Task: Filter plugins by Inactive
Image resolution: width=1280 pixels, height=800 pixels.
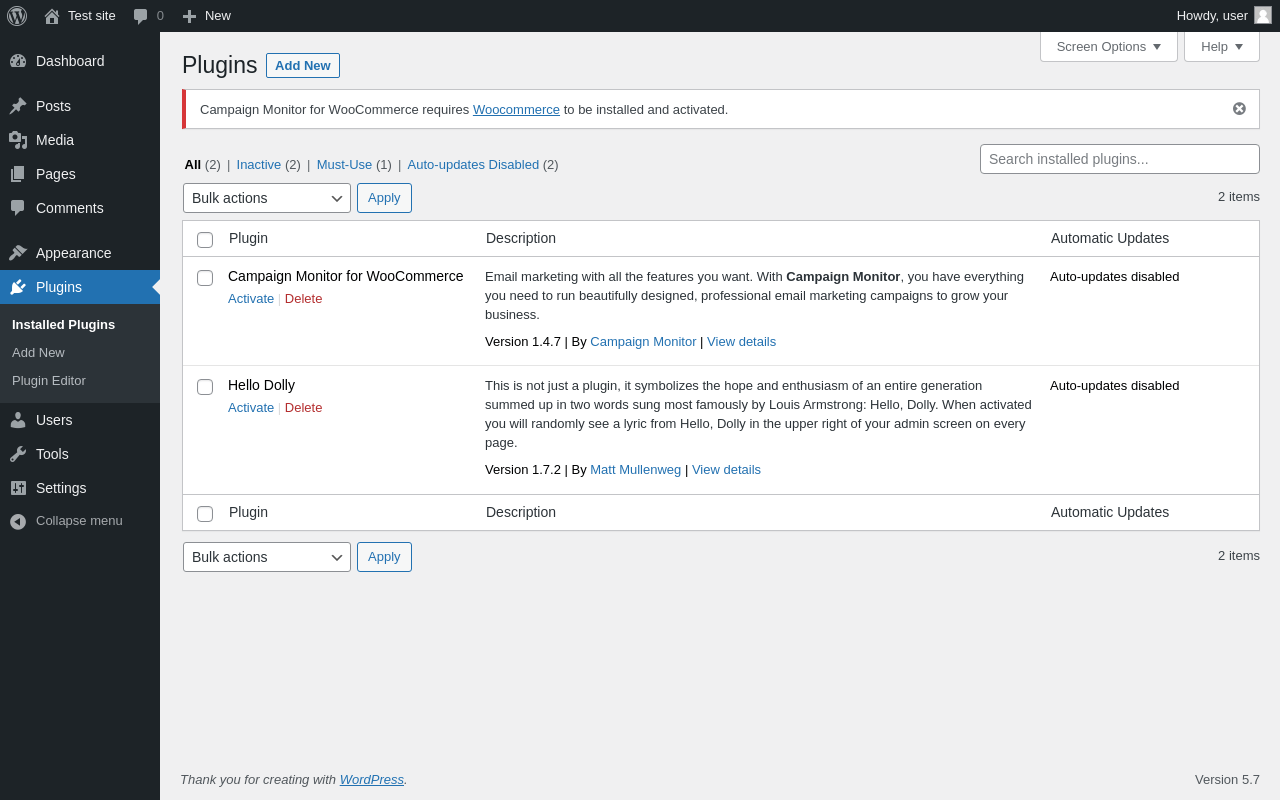Action: point(259,165)
